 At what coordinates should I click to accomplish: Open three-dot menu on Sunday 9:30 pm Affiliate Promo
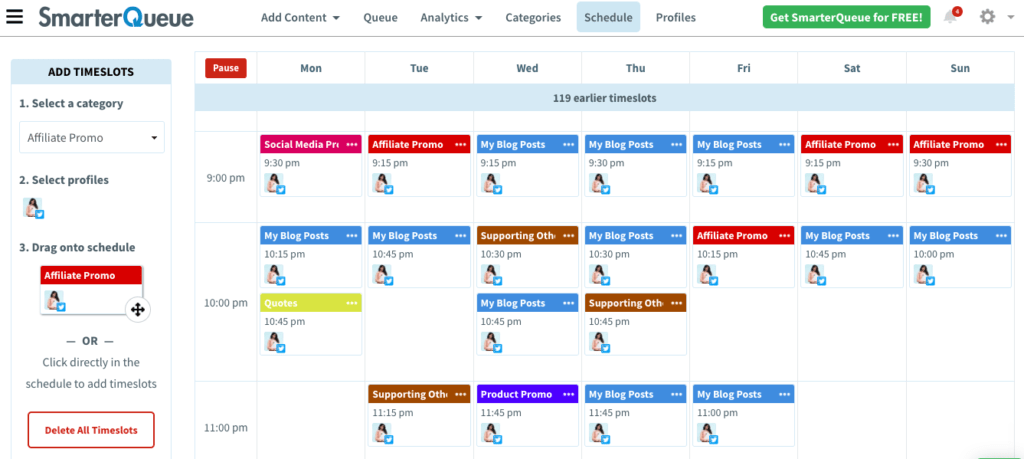(1002, 144)
